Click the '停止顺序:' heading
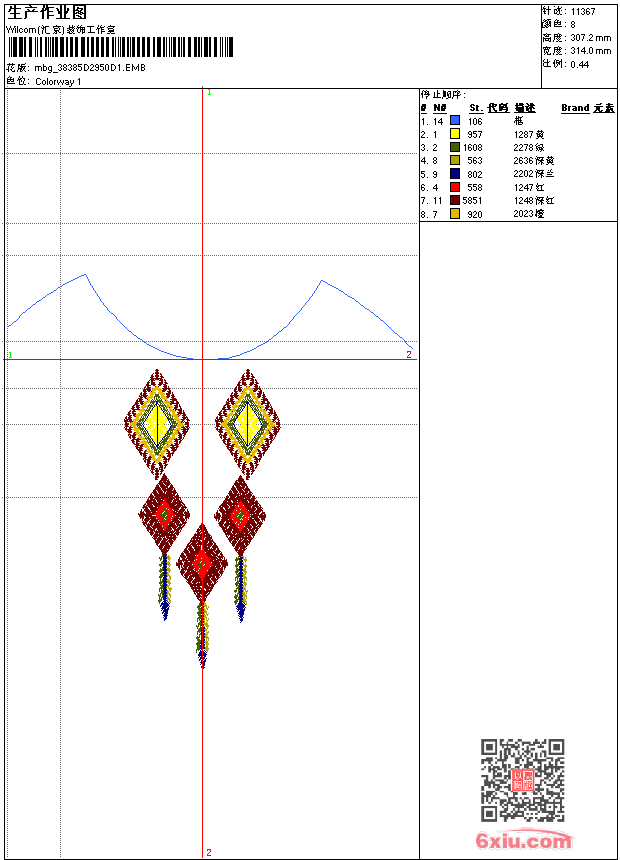 443,94
